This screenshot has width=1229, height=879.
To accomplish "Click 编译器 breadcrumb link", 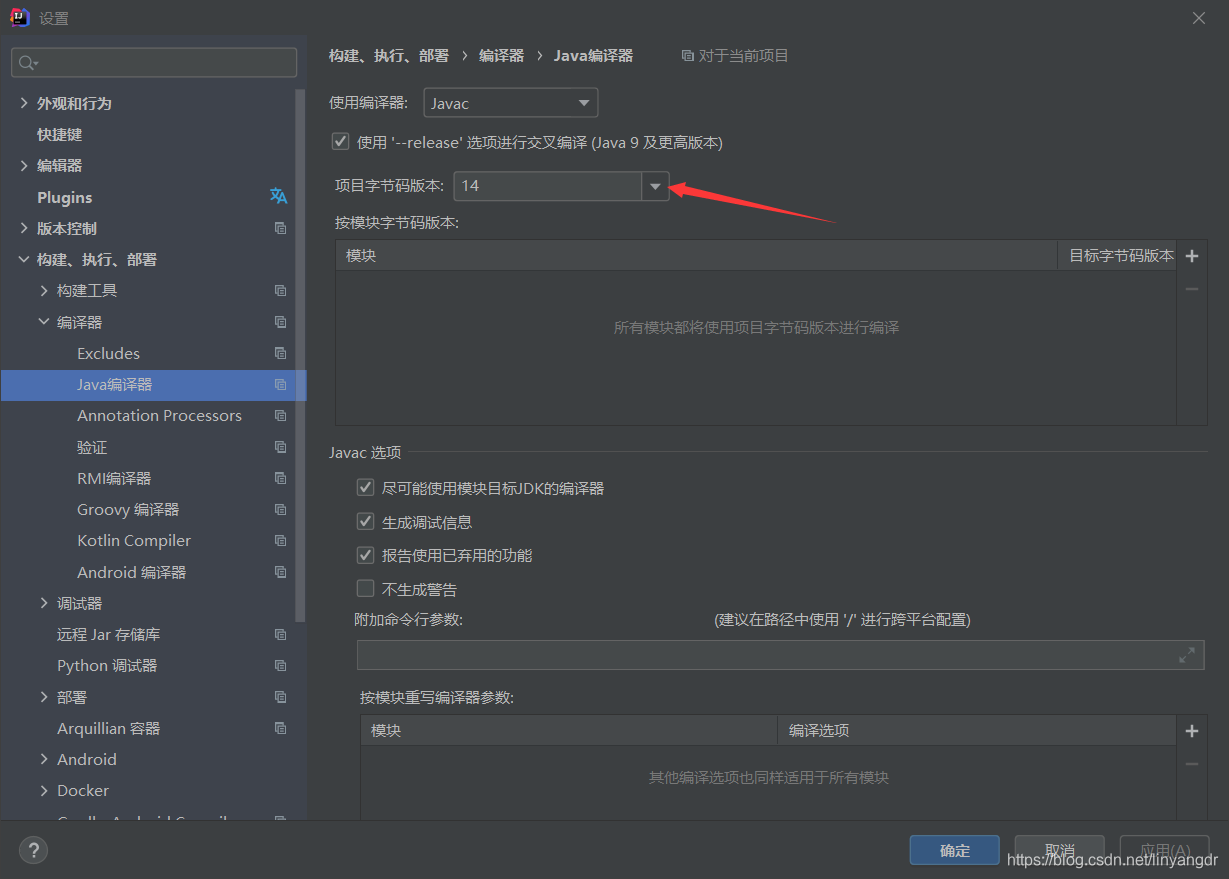I will 501,56.
